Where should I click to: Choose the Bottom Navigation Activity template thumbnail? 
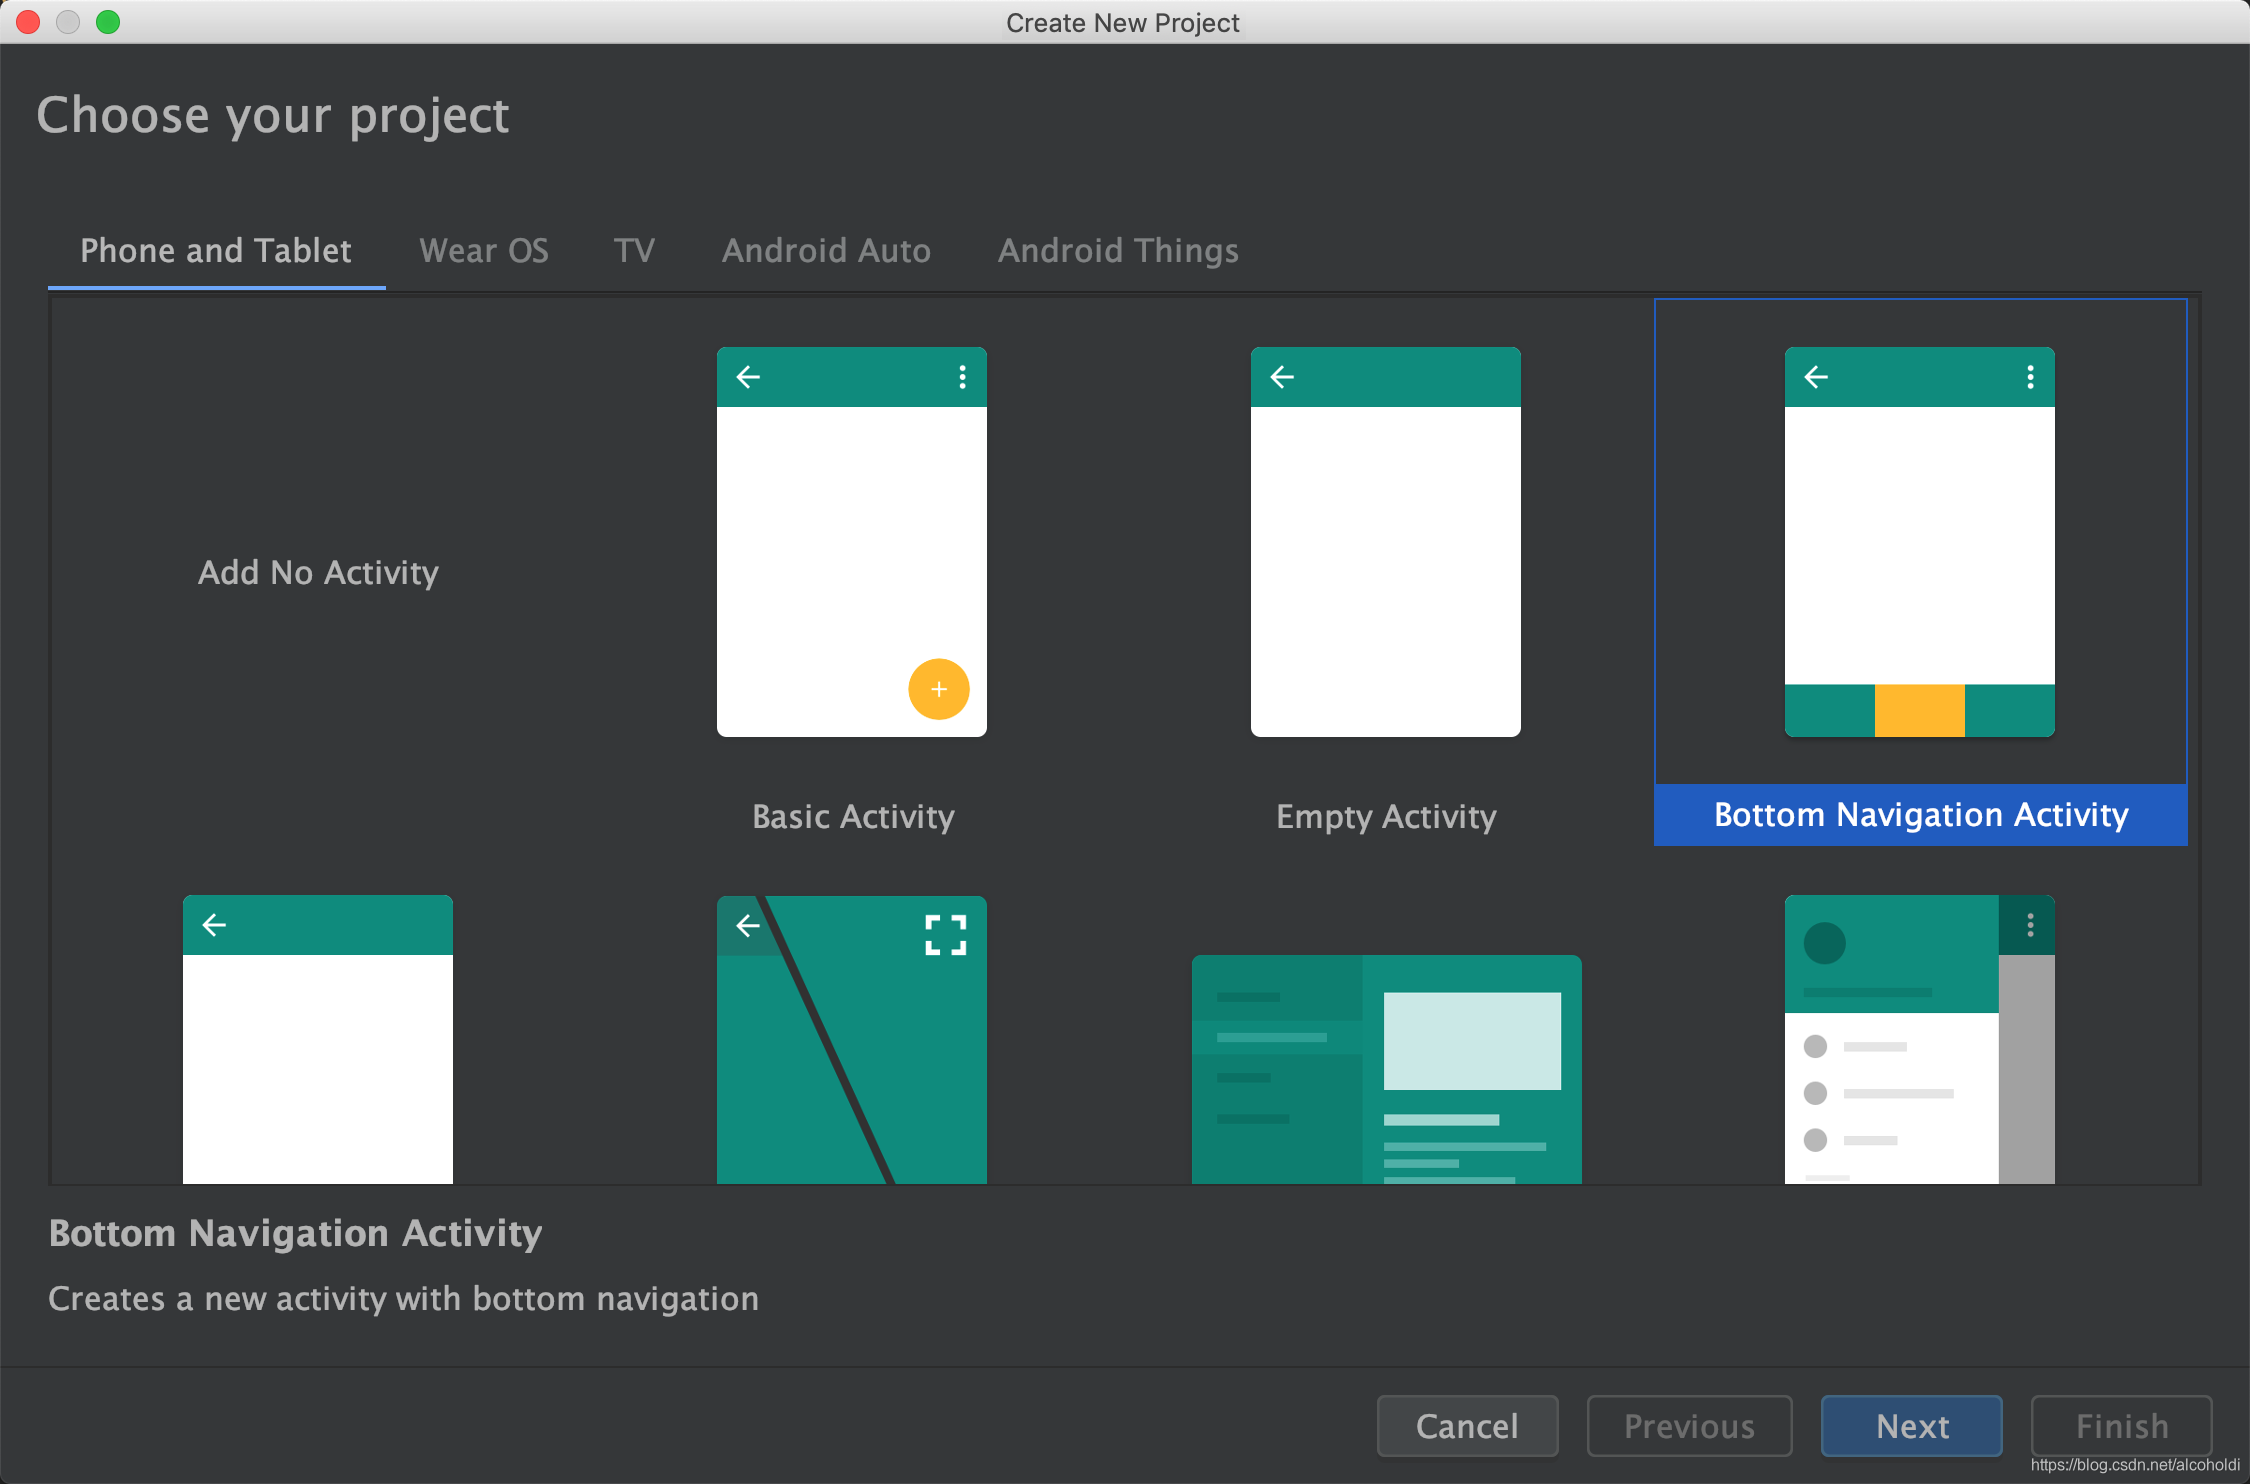click(1920, 542)
